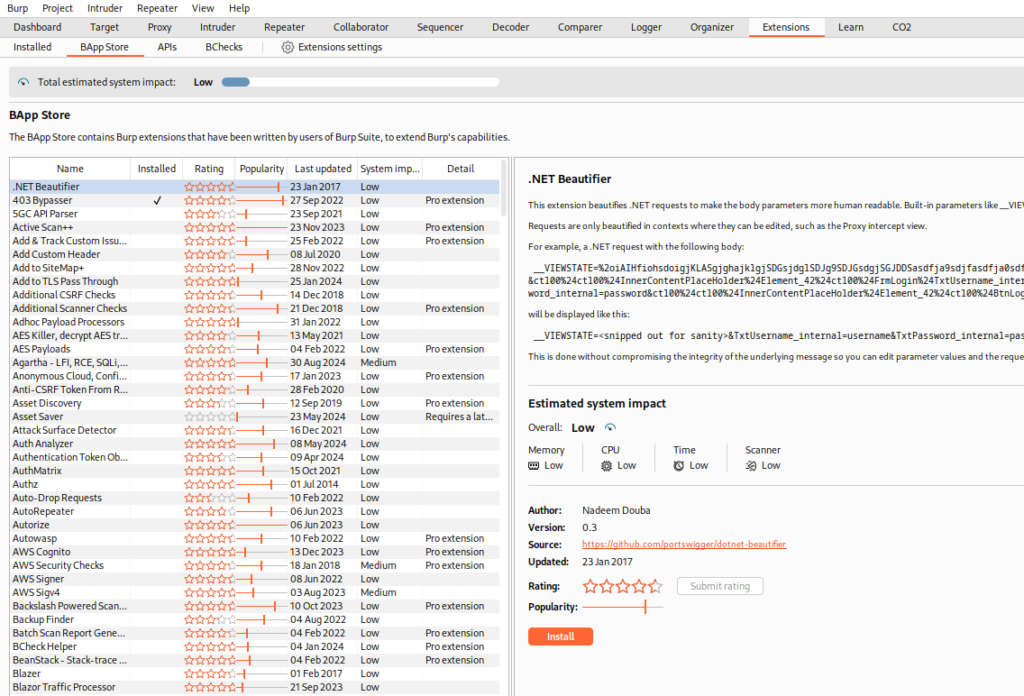The width and height of the screenshot is (1024, 696).
Task: Install the .NET Beautifier extension
Action: click(560, 637)
